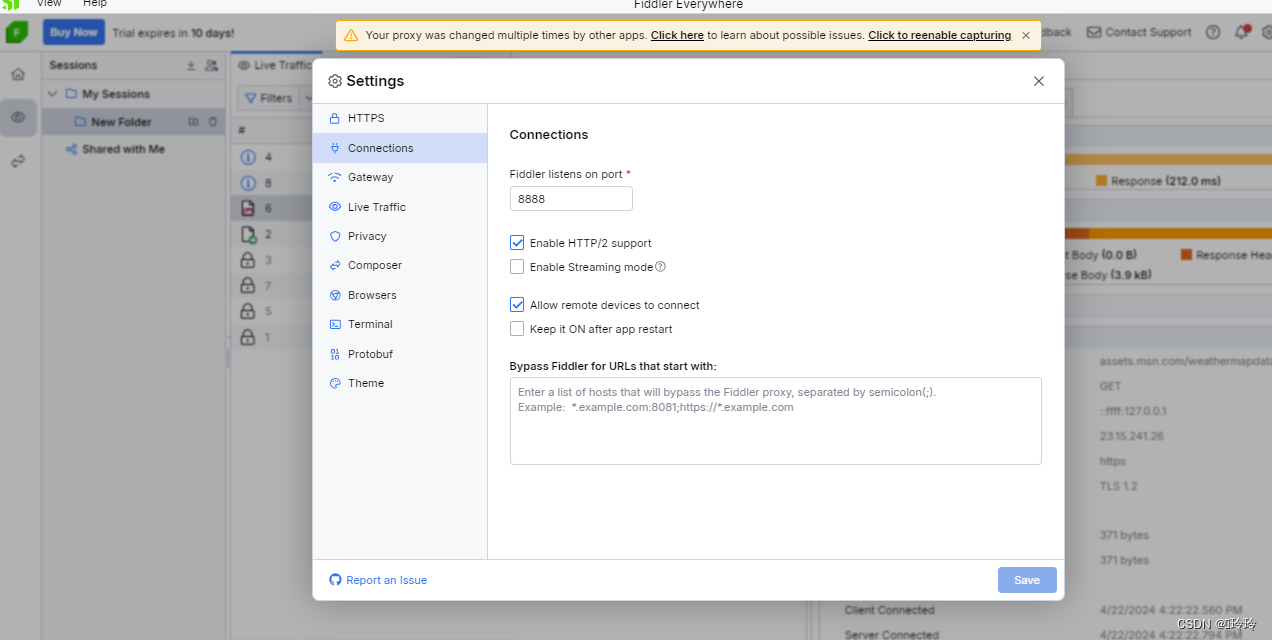Open the Help menu
This screenshot has width=1272, height=640.
(x=94, y=4)
